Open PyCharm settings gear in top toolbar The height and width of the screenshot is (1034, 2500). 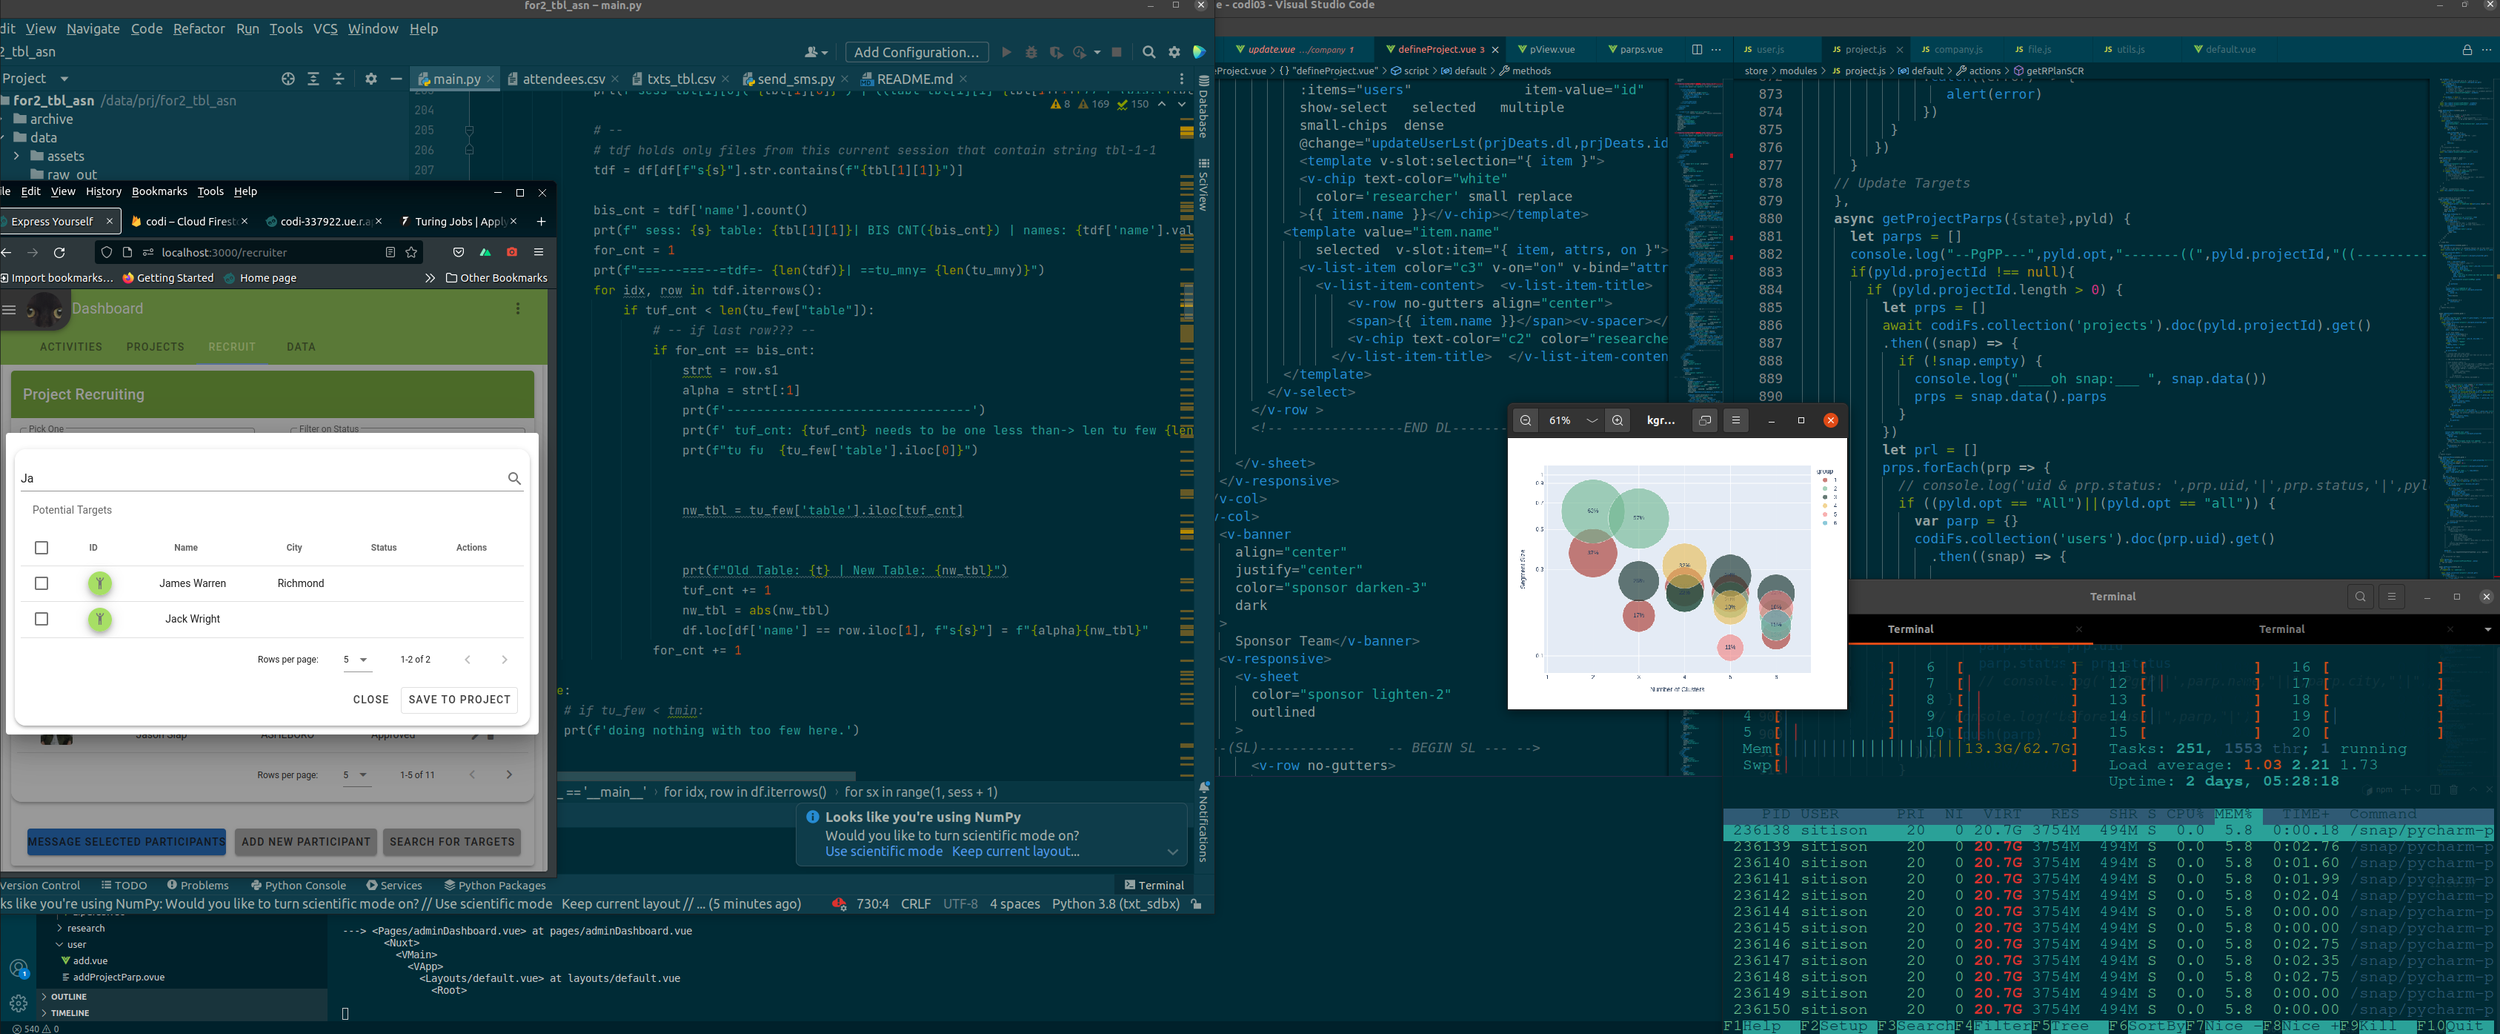pos(1174,52)
